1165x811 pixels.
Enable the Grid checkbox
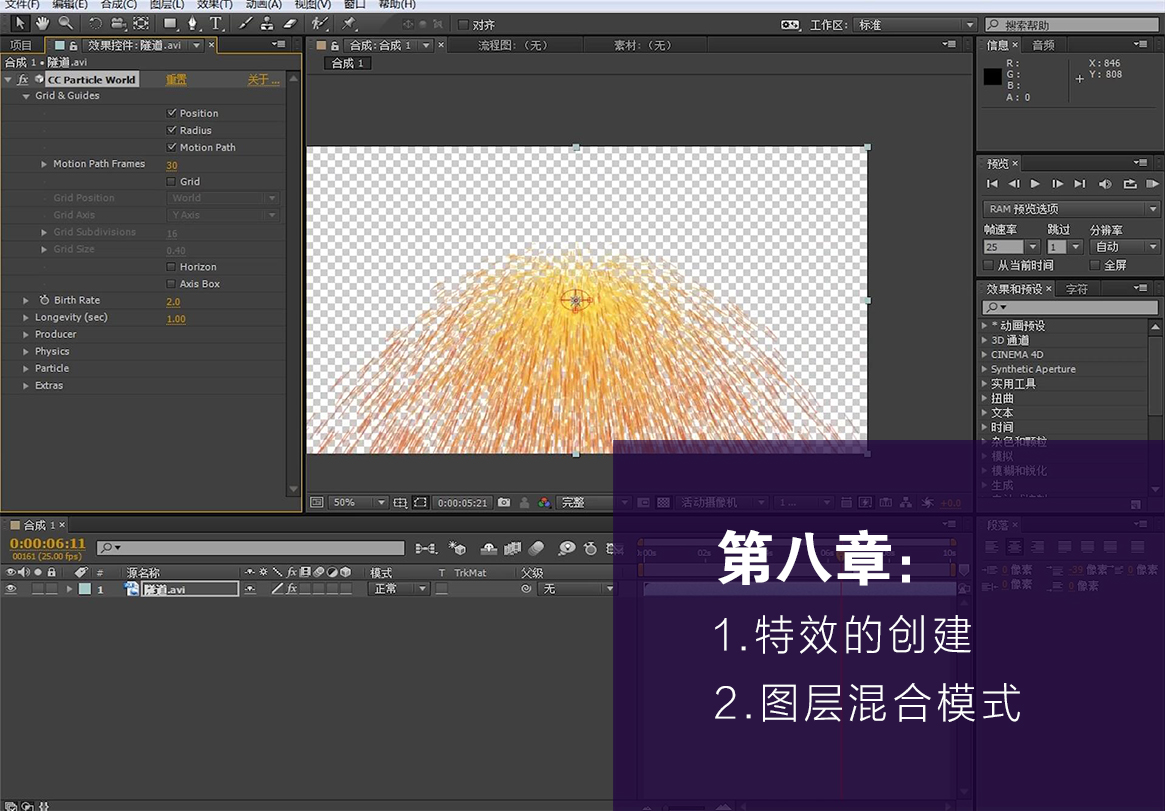[172, 181]
